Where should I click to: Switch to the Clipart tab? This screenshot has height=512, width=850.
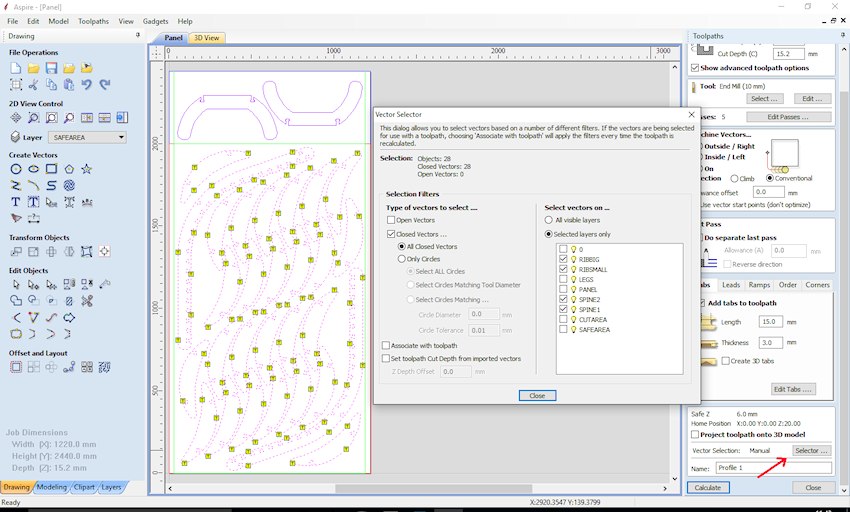pyautogui.click(x=84, y=487)
